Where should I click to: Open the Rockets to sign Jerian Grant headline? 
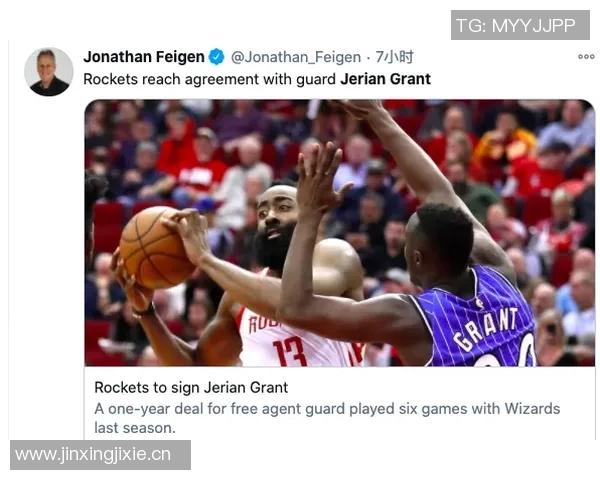[191, 387]
